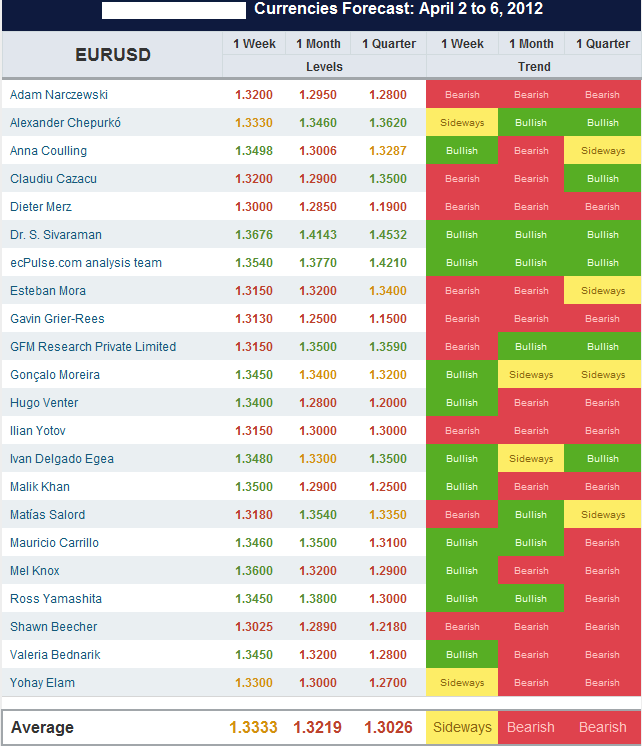The image size is (642, 746).
Task: Select Matías Salord's Sideways quarter trend cell
Action: tap(602, 515)
